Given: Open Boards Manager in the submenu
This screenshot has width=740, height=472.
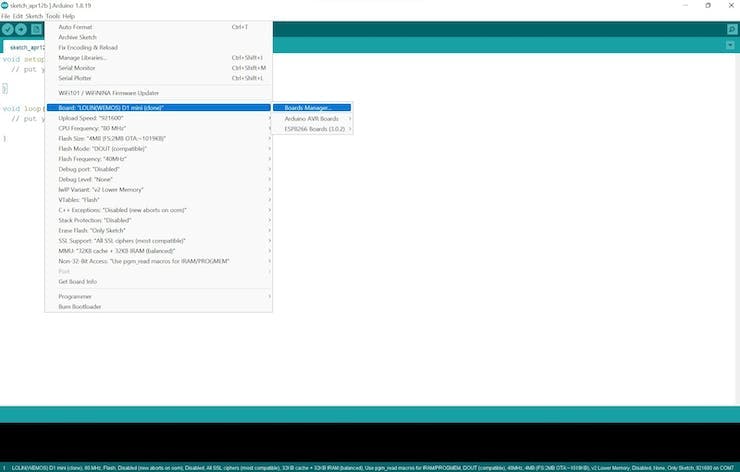Looking at the screenshot, I should click(312, 108).
